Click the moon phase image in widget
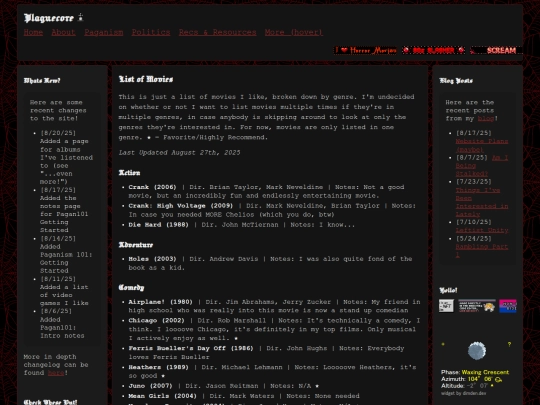 pyautogui.click(x=477, y=351)
